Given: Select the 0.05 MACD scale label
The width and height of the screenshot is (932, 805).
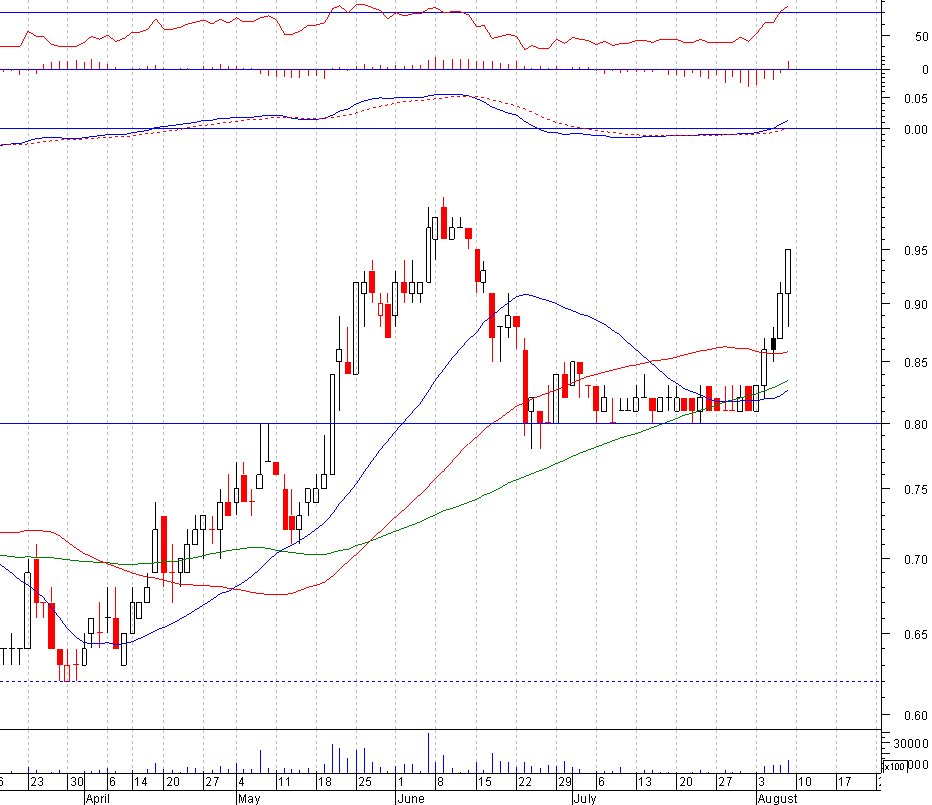Looking at the screenshot, I should click(915, 99).
